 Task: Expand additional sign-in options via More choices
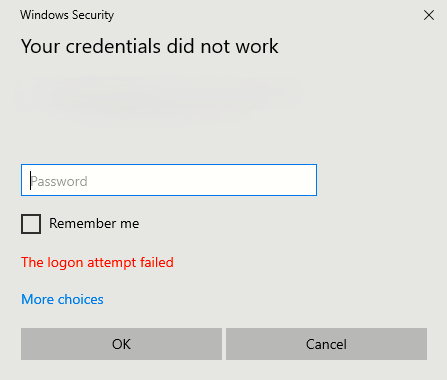62,299
